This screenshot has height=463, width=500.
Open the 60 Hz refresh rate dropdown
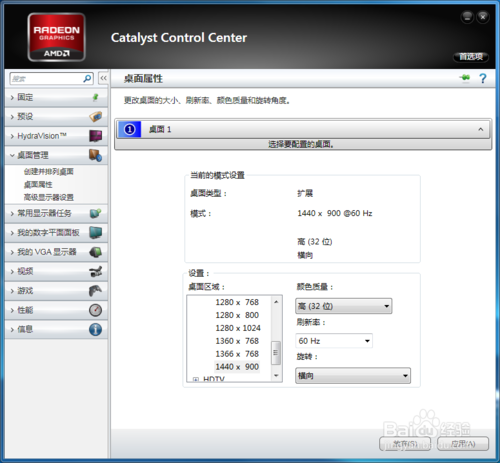[334, 341]
